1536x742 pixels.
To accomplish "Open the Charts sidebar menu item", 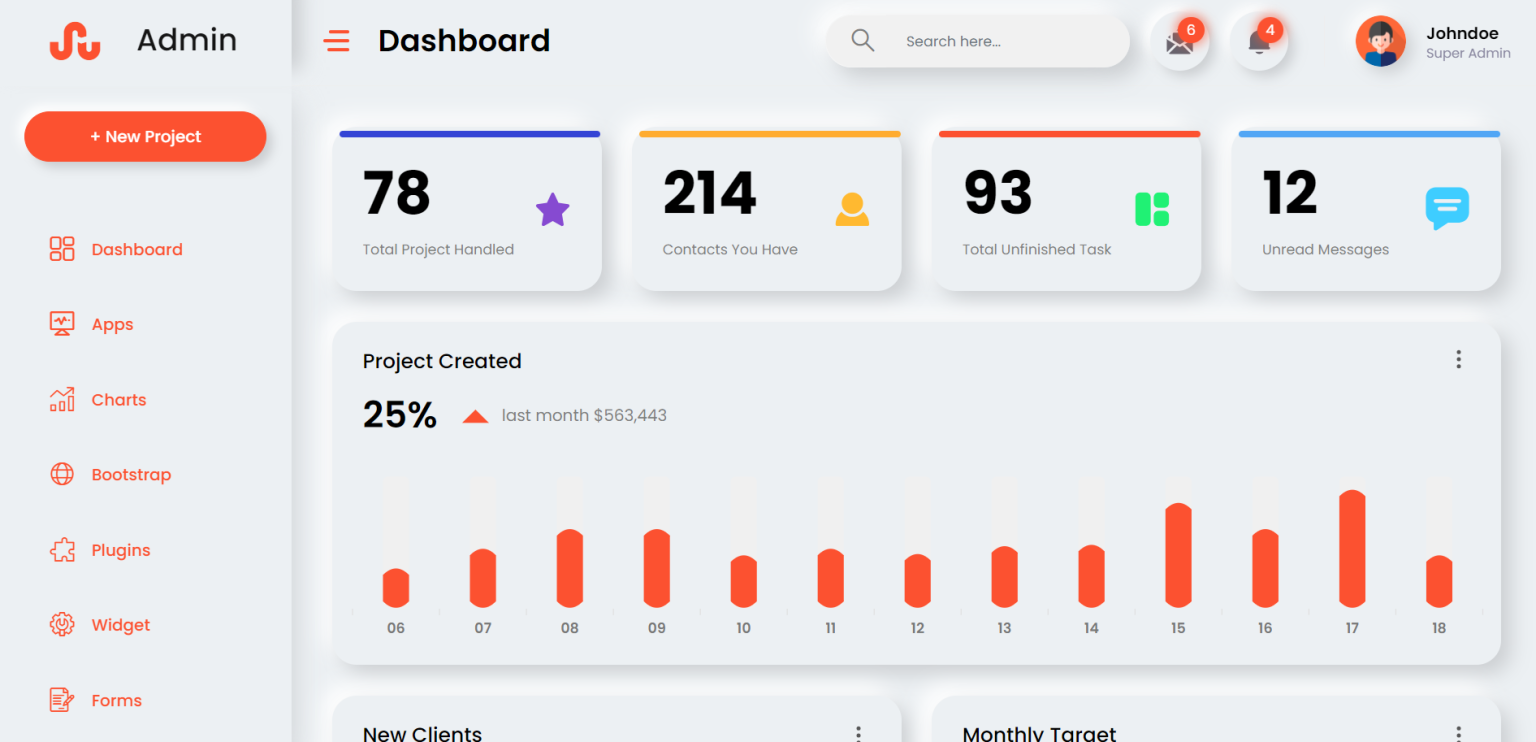I will coord(118,400).
